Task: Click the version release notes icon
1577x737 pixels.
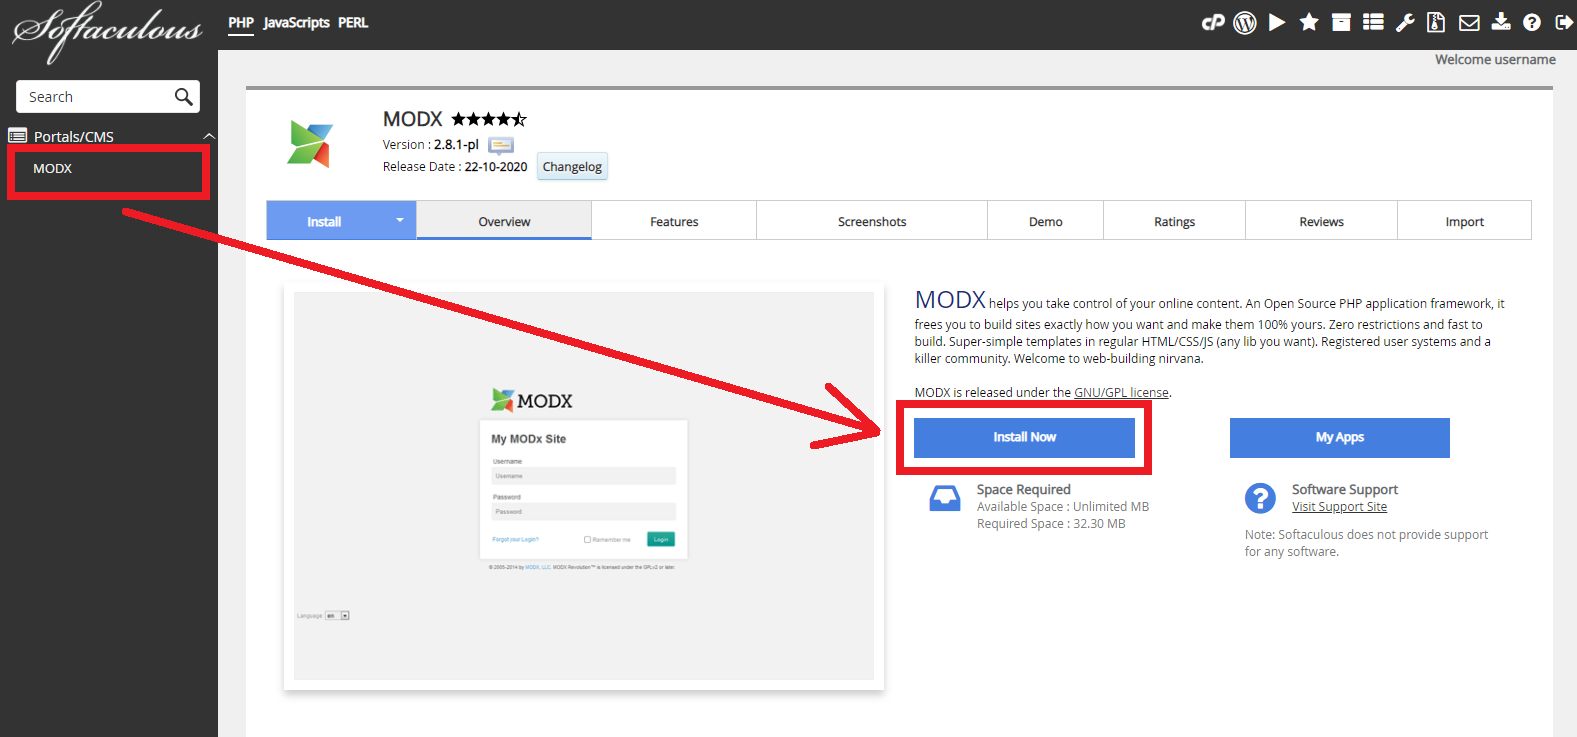Action: 501,146
